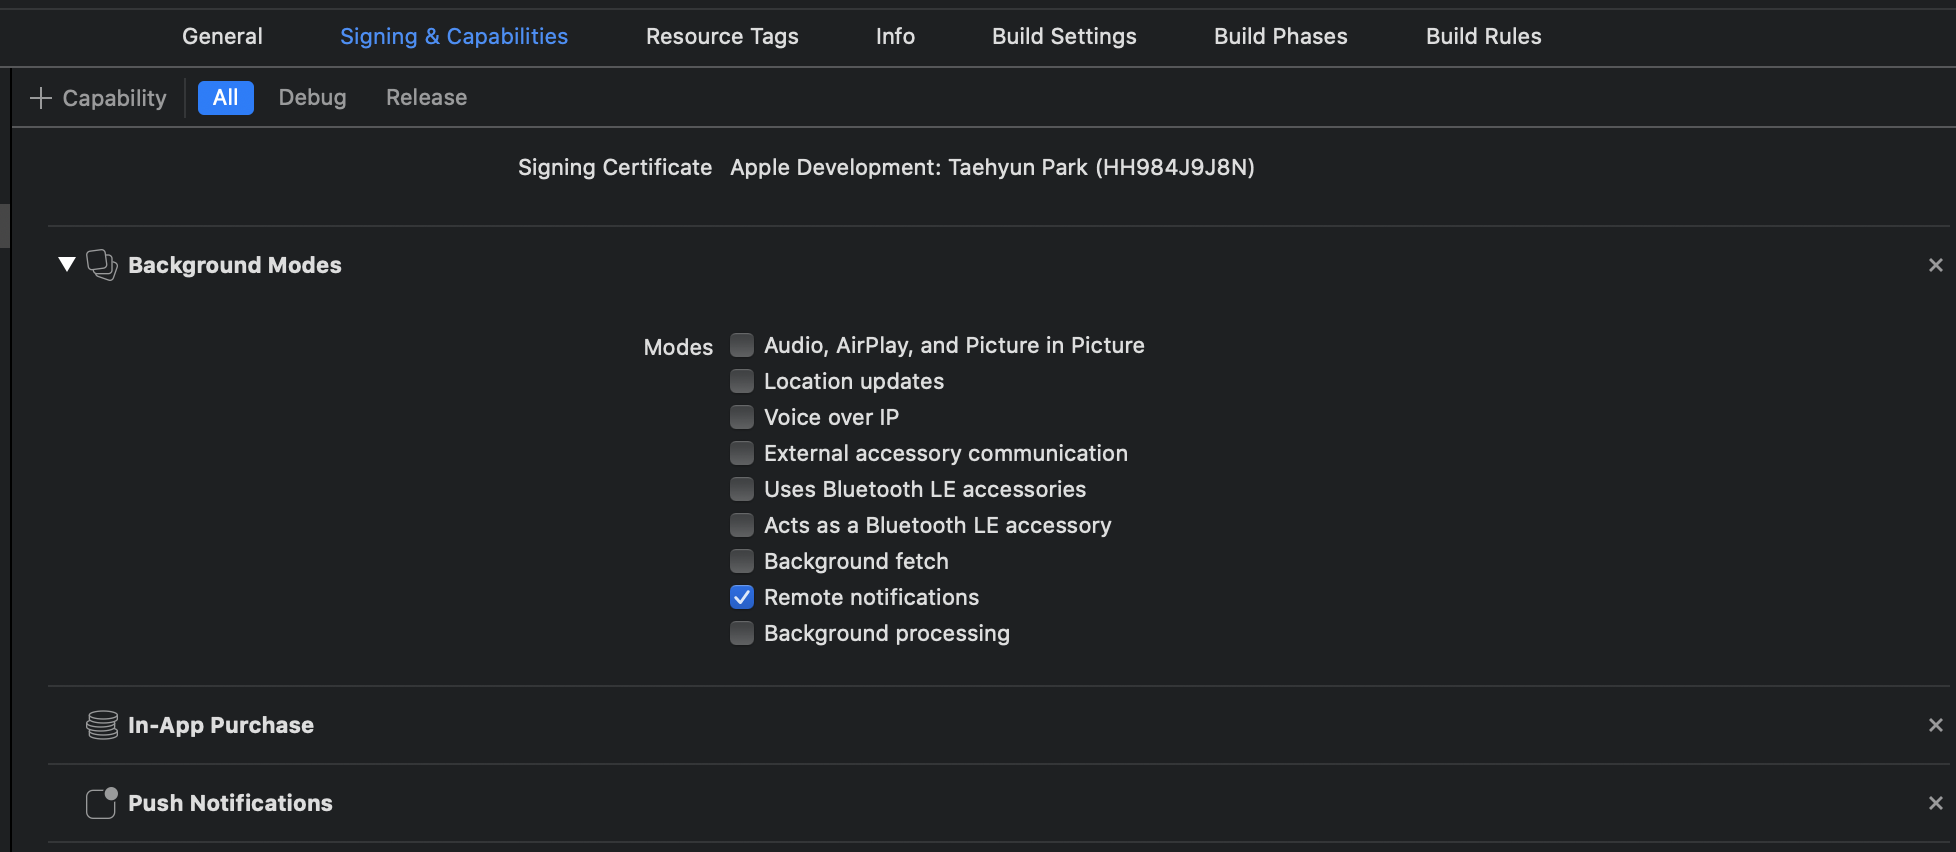Screen dimensions: 1956x852
Task: Remove the In-App Purchase capability
Action: 1936,725
